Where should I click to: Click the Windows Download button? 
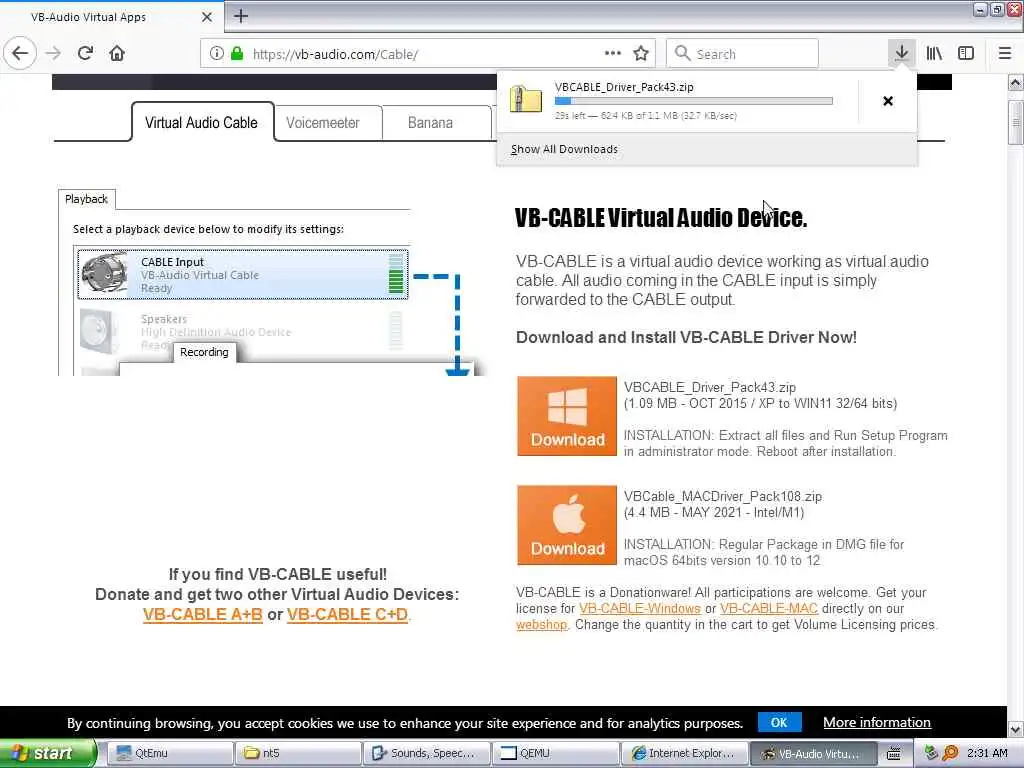[x=567, y=416]
